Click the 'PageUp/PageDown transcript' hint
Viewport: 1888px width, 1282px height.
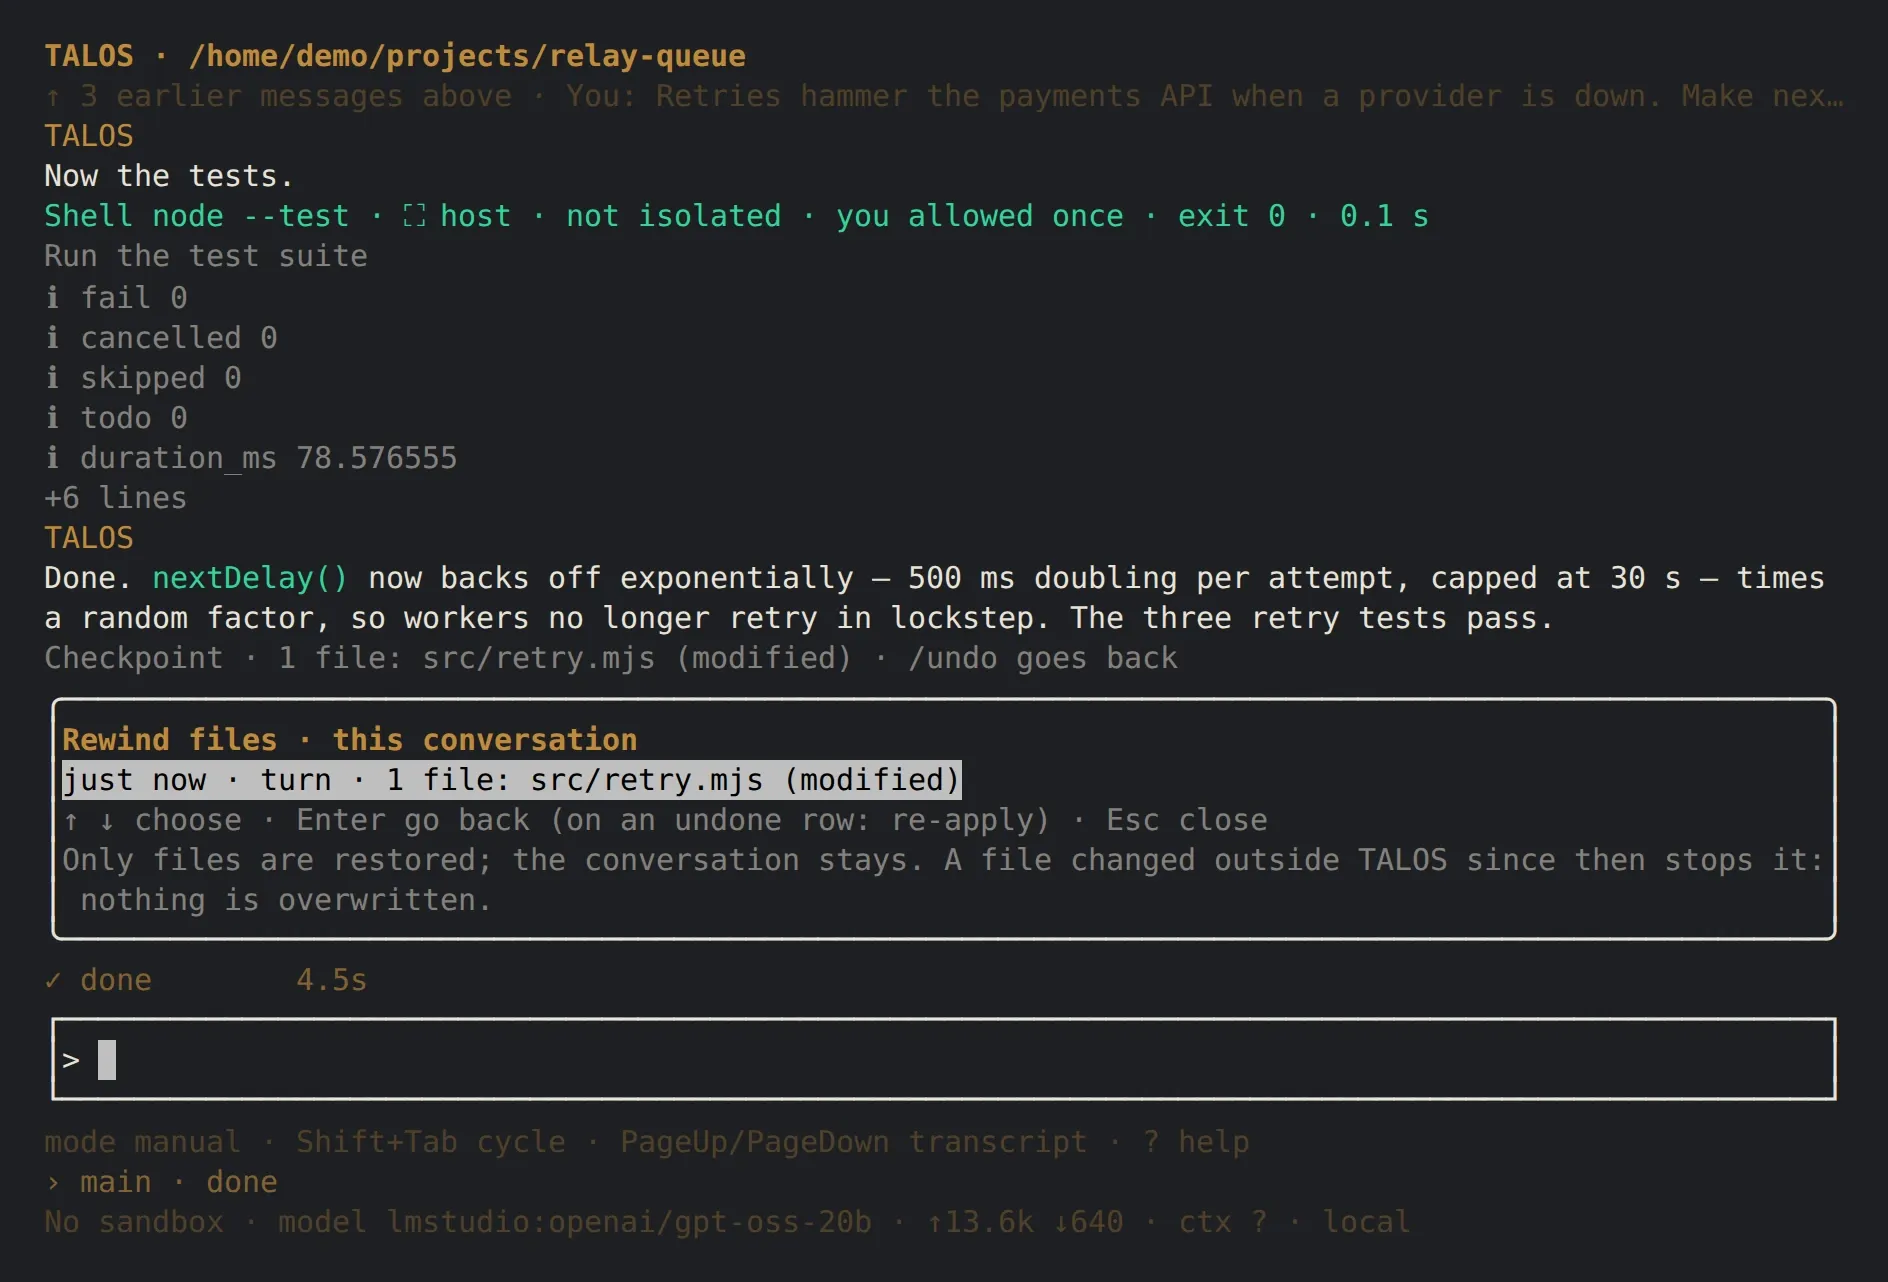(x=854, y=1142)
